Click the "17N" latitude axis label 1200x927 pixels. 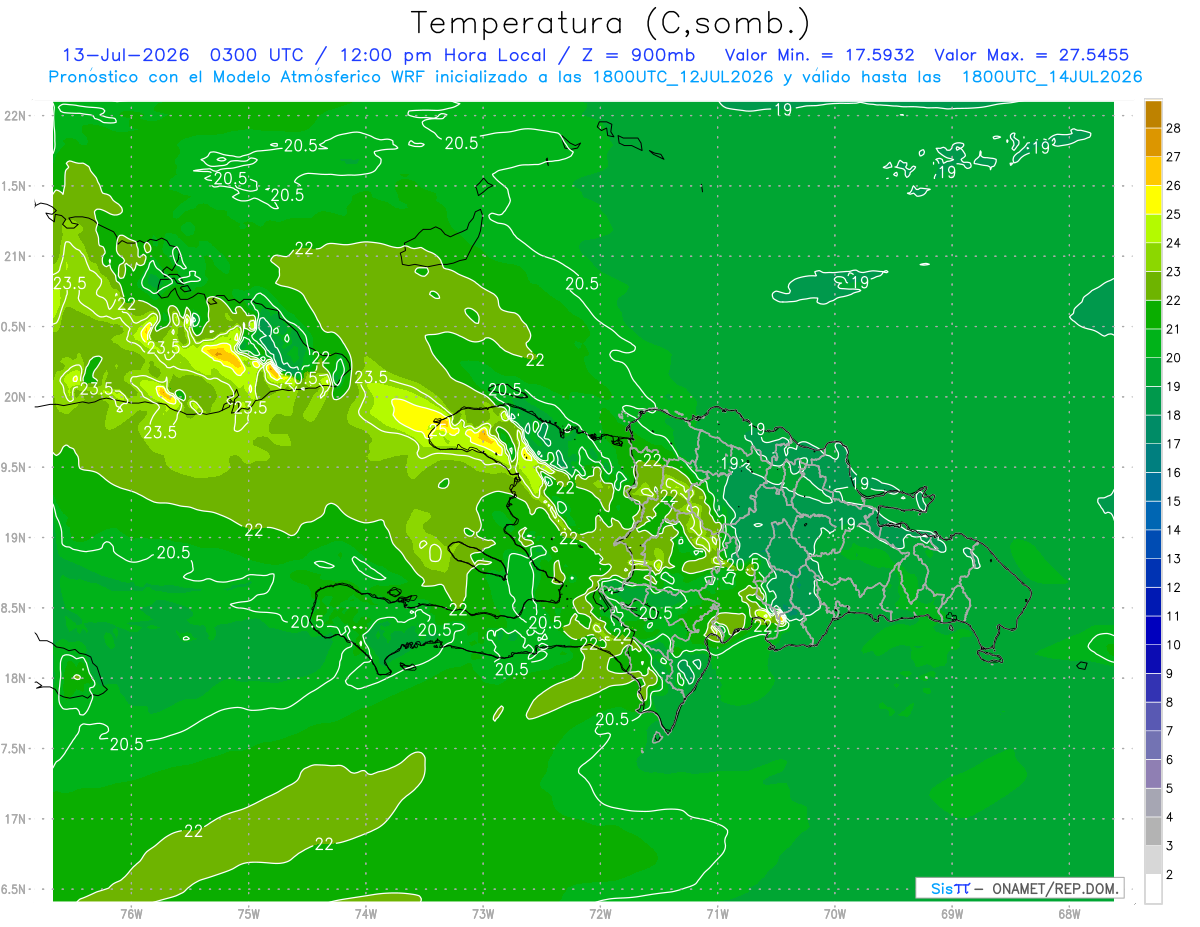click(x=17, y=819)
